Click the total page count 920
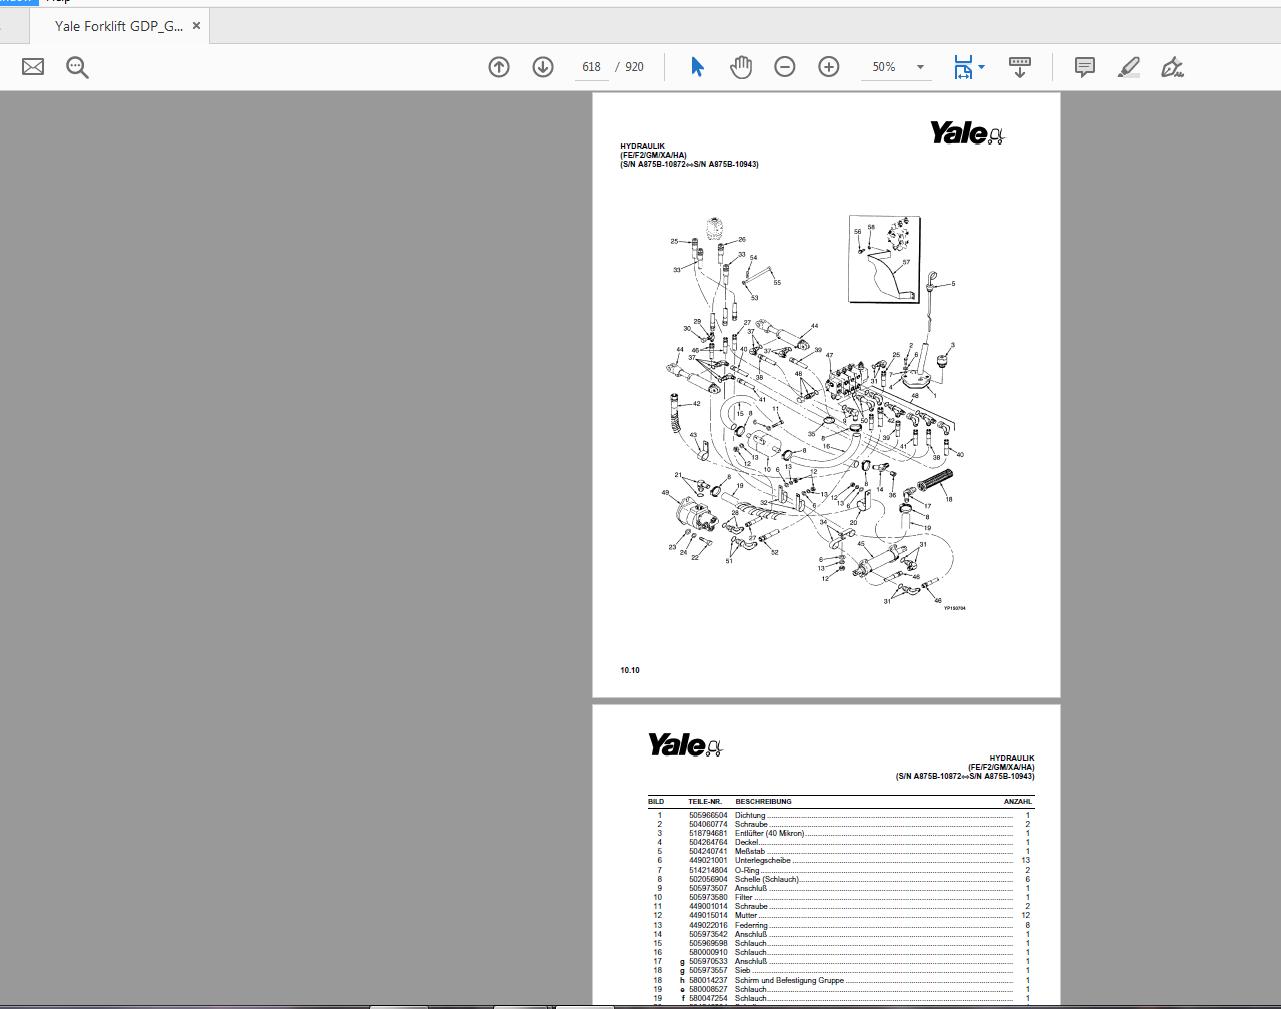1281x1009 pixels. 635,67
